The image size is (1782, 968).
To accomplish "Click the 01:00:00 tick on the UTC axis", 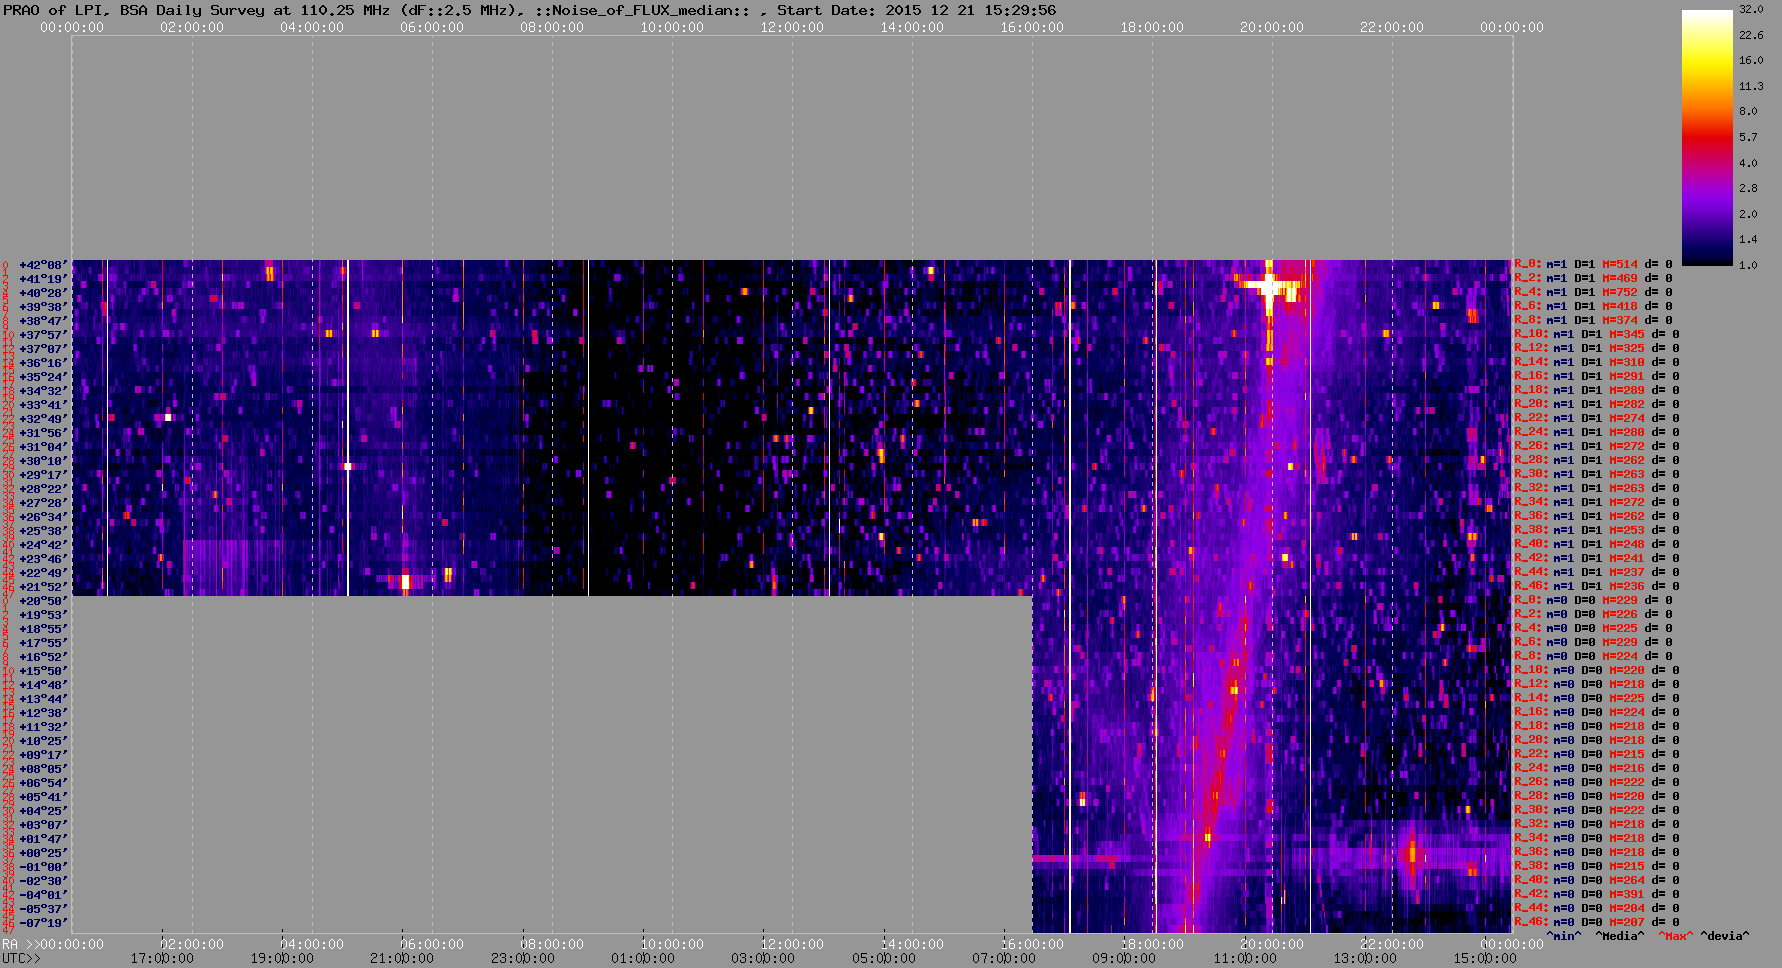I will (x=642, y=958).
